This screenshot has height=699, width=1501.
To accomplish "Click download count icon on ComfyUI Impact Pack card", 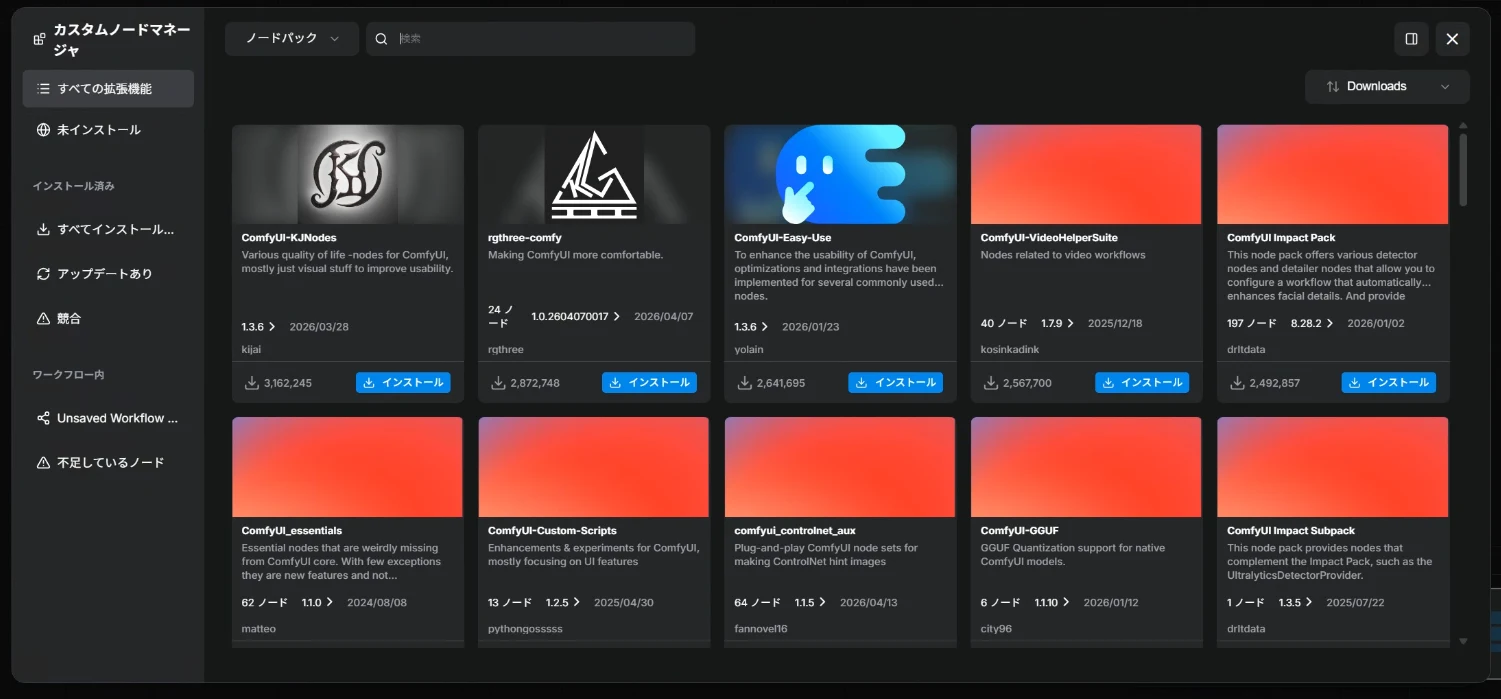I will click(x=1237, y=383).
